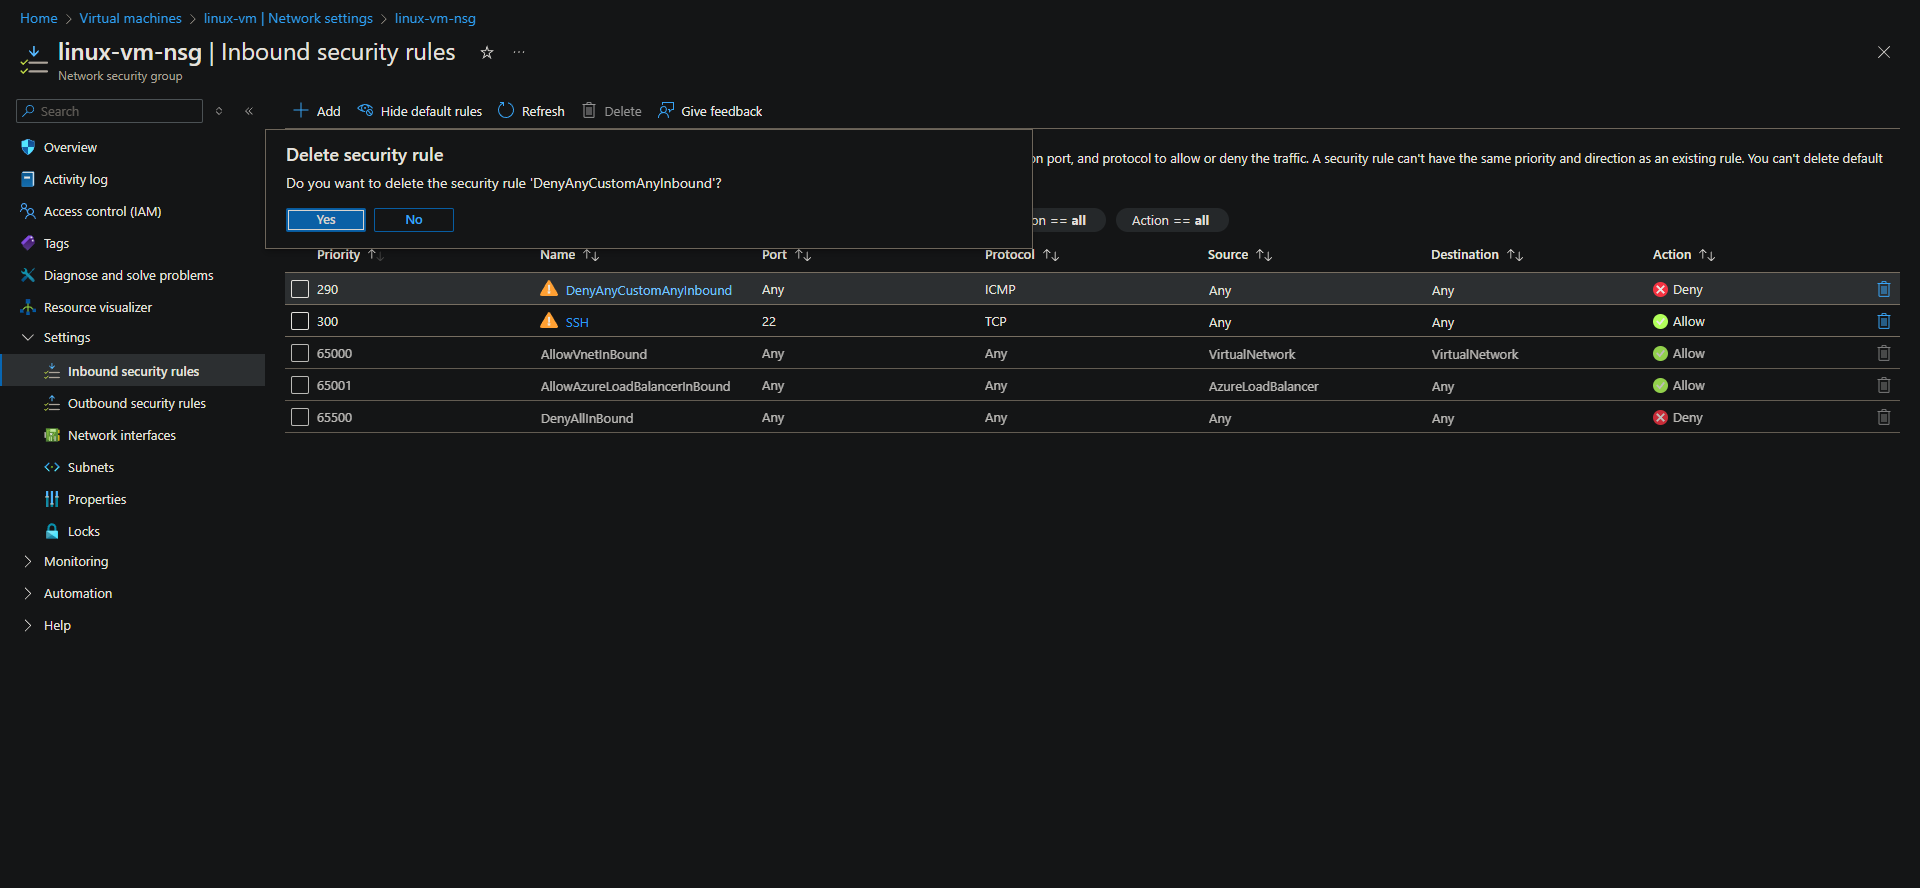Expand the Automation section
Image resolution: width=1920 pixels, height=888 pixels.
[x=28, y=594]
